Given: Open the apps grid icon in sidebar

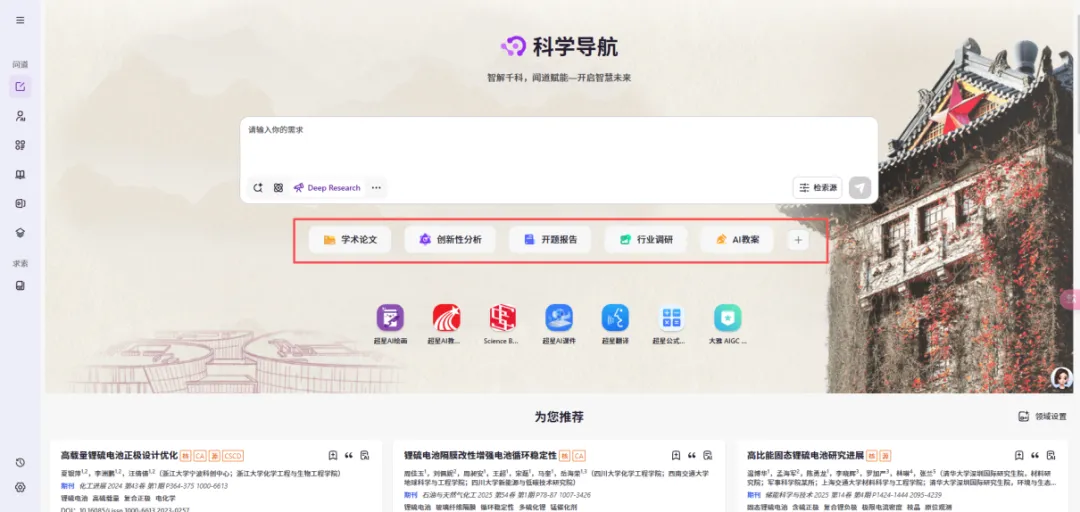Looking at the screenshot, I should coord(20,145).
